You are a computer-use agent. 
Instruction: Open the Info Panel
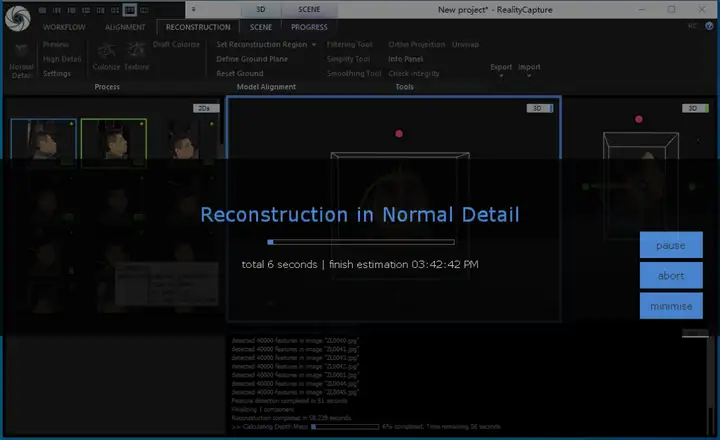click(405, 59)
